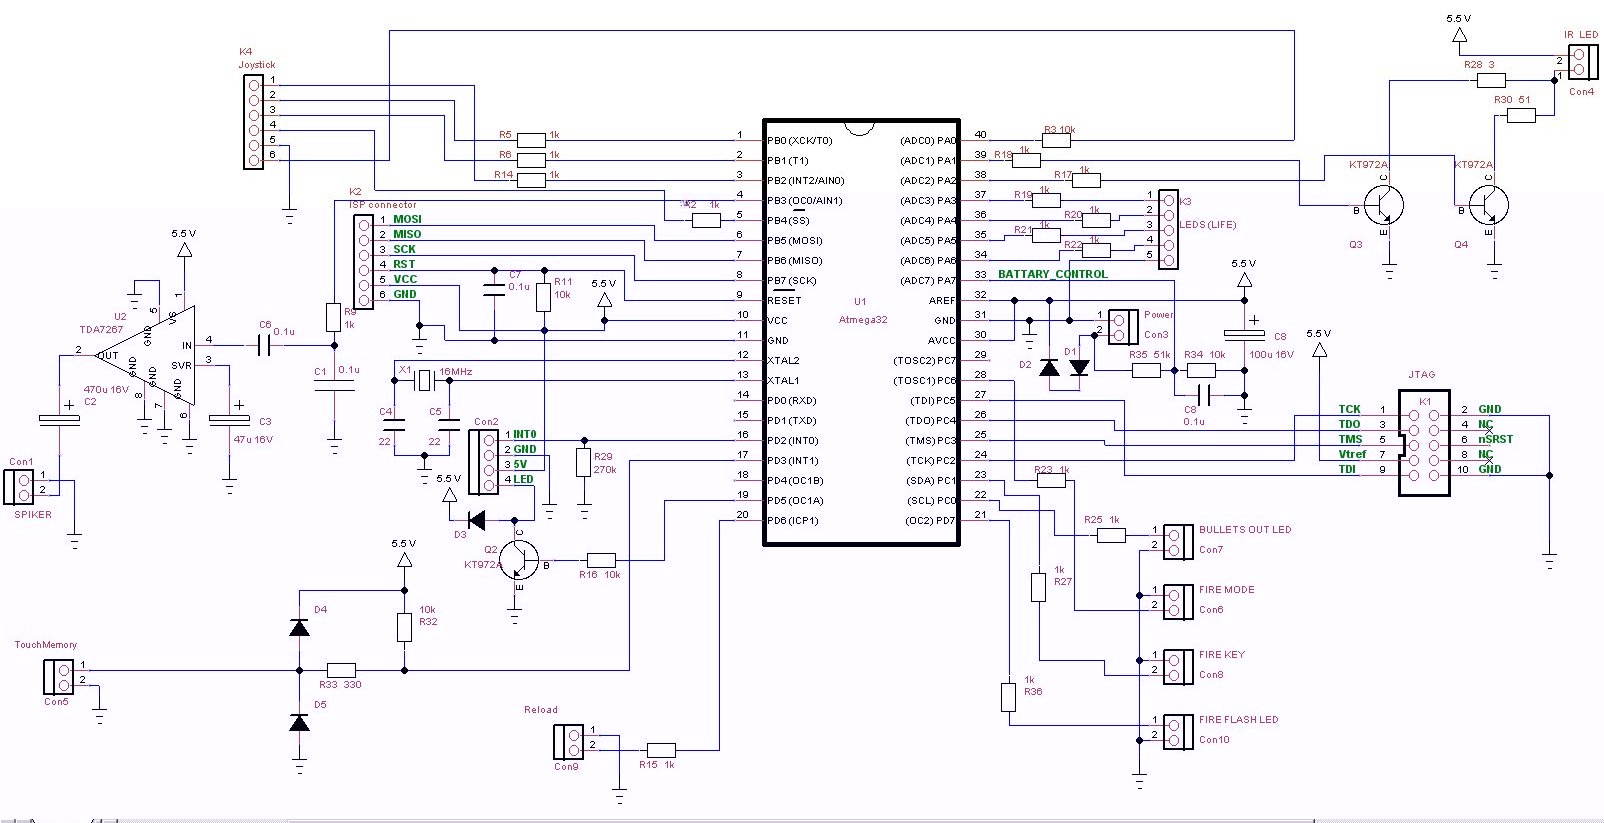The image size is (1604, 823).
Task: Click the Con9 Reload connector
Action: pyautogui.click(x=566, y=742)
